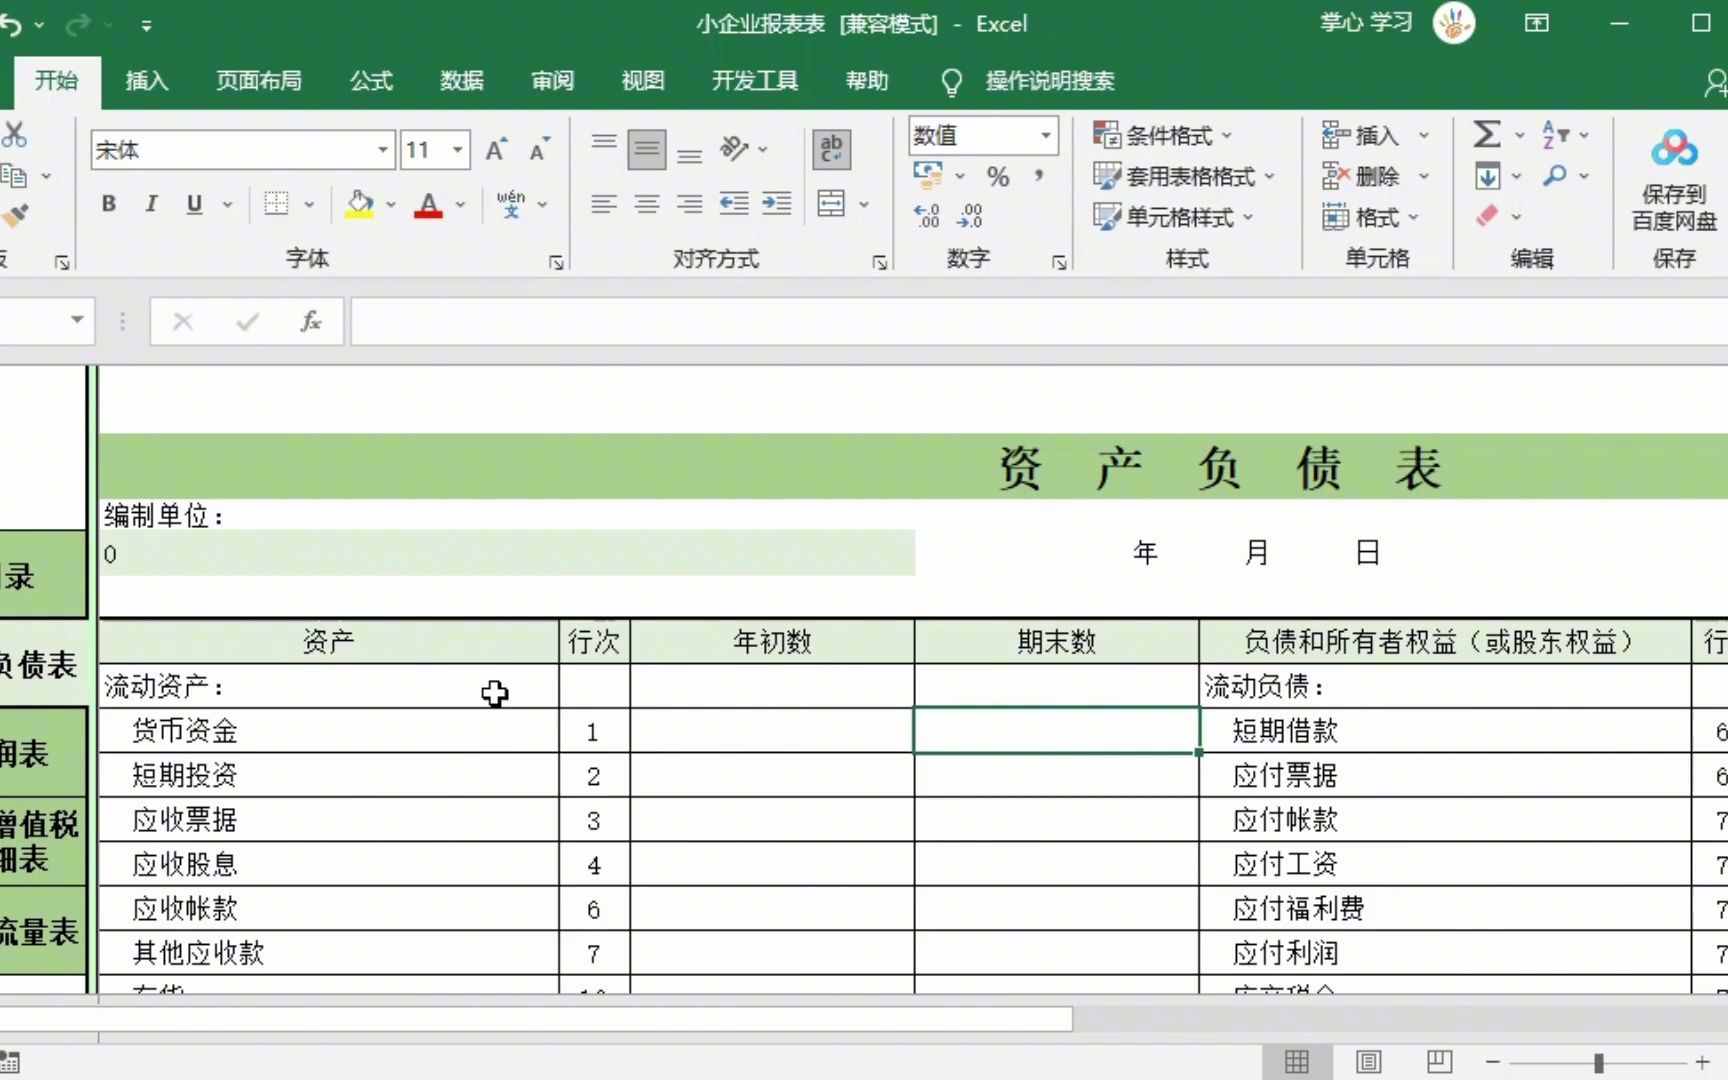Screen dimensions: 1728x1080
Task: Toggle wrap text for the cell
Action: (831, 148)
